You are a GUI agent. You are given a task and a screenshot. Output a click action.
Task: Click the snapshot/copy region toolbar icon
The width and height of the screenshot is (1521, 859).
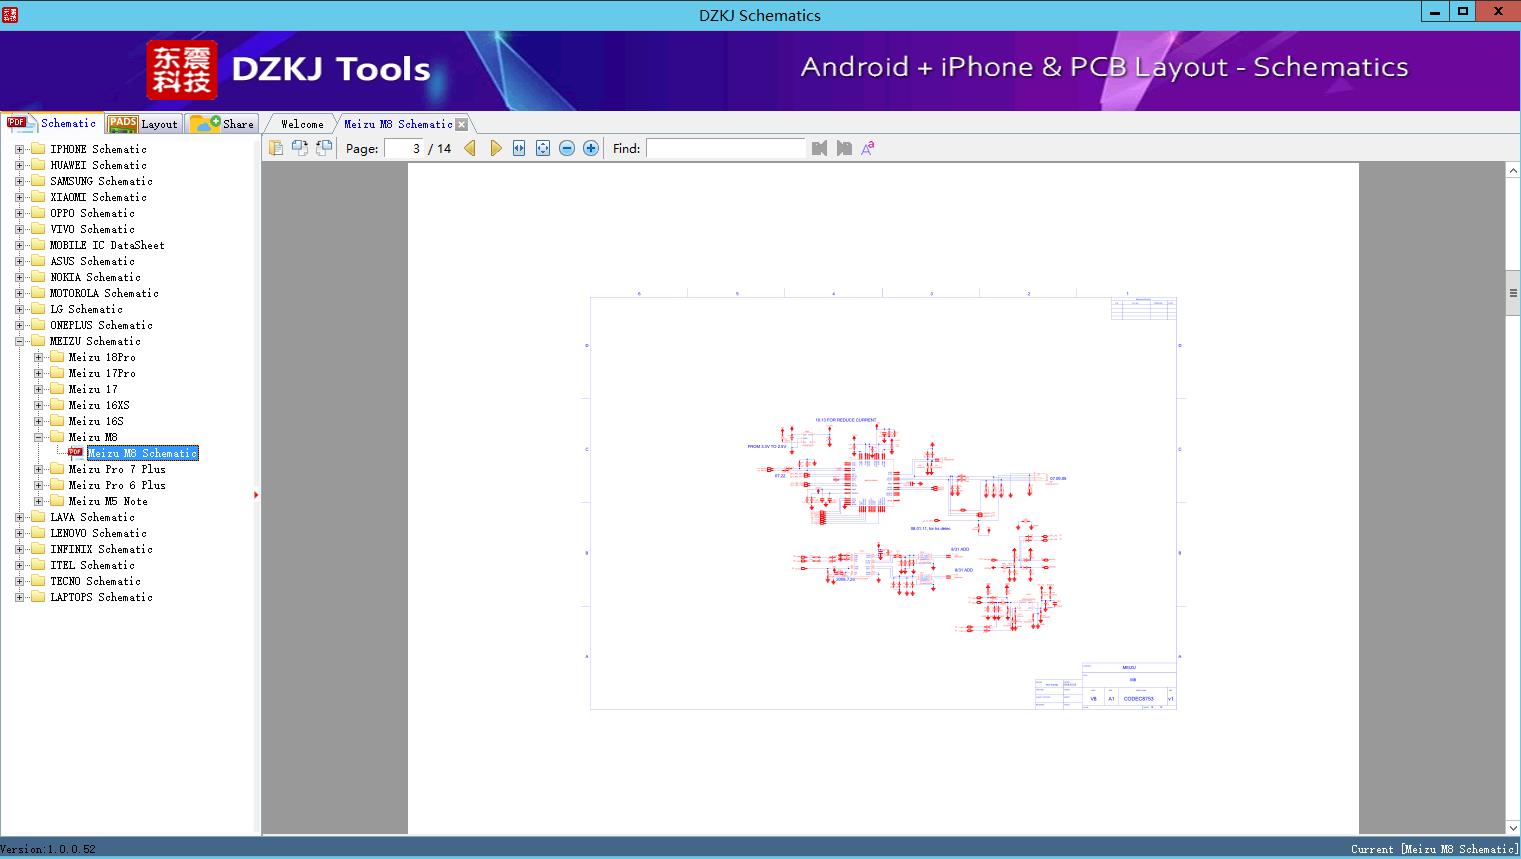(x=300, y=147)
